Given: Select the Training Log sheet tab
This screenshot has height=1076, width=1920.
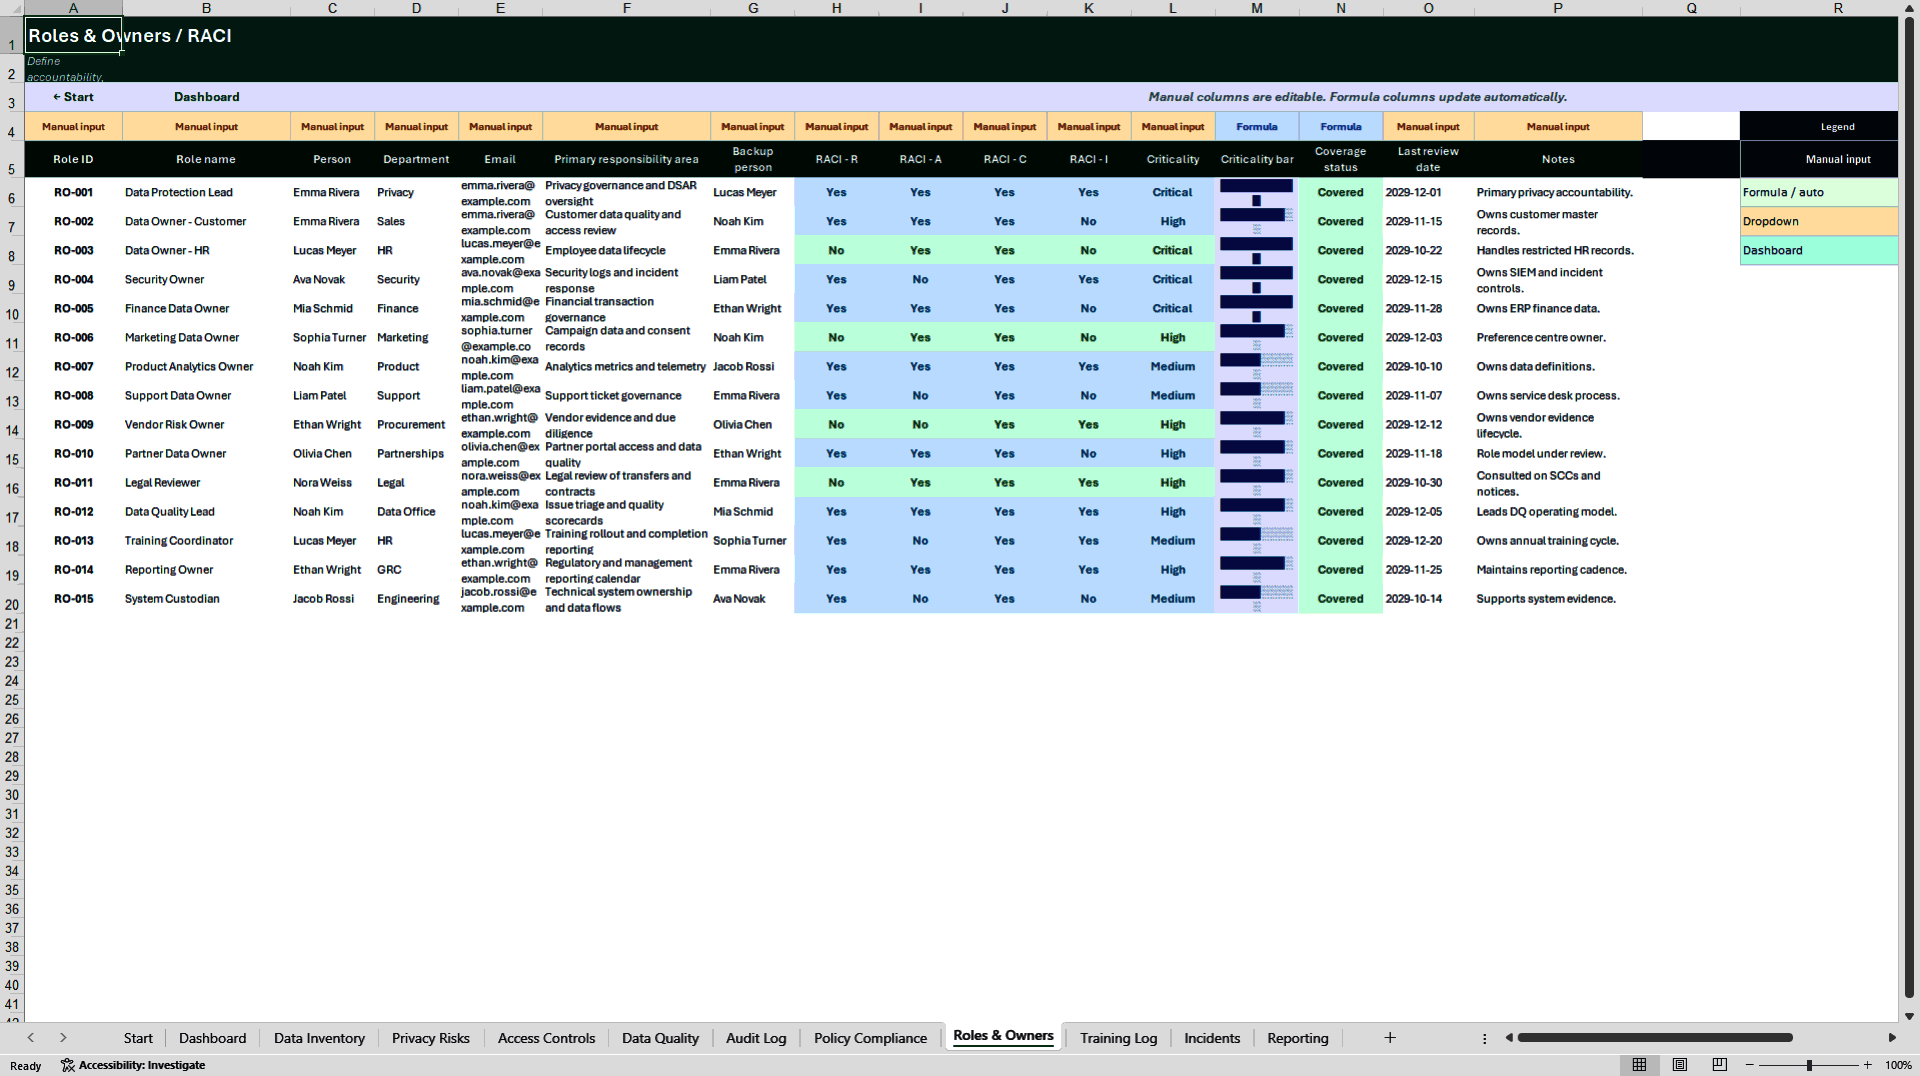Looking at the screenshot, I should (x=1118, y=1038).
